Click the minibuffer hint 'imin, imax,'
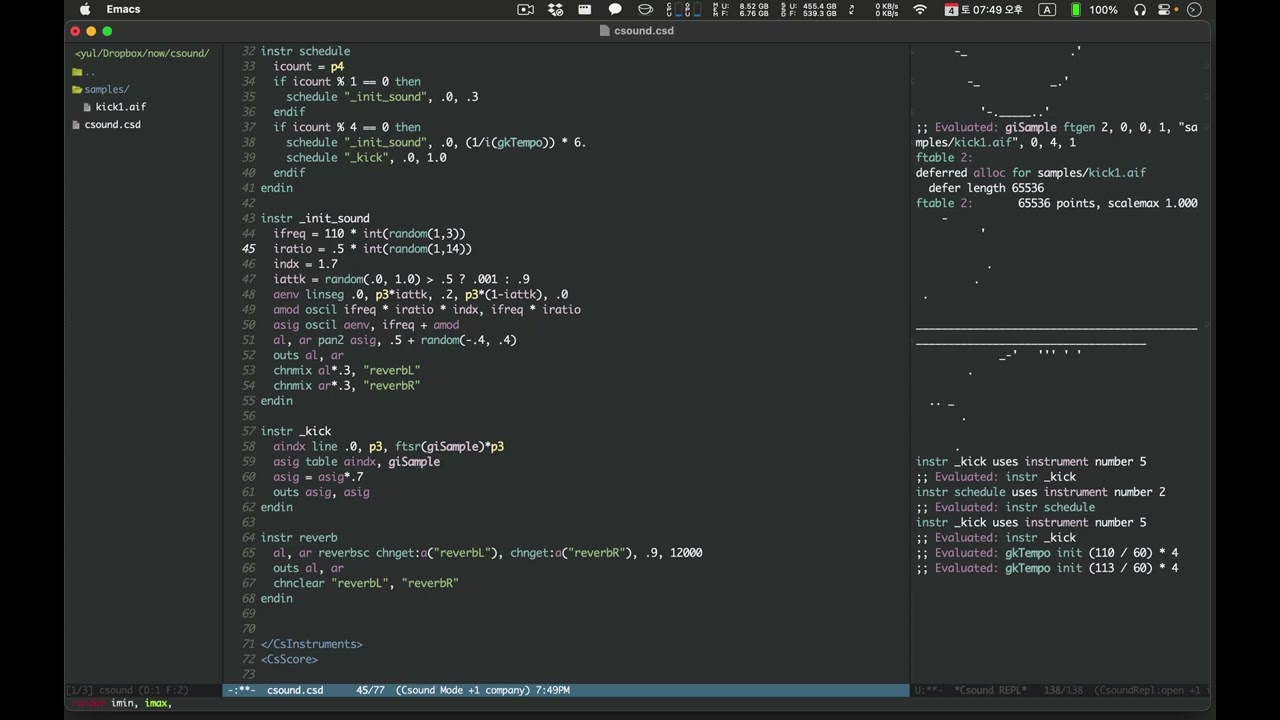 (141, 704)
